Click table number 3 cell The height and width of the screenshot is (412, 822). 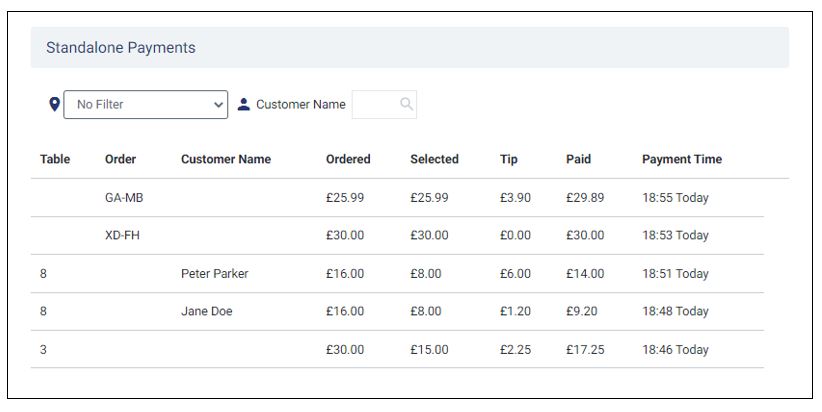click(43, 350)
